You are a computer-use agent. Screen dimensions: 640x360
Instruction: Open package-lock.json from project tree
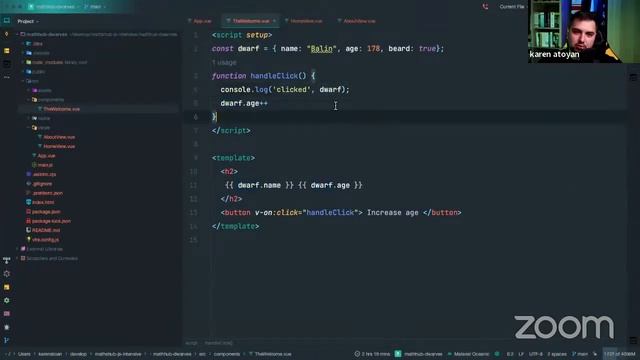pos(48,221)
